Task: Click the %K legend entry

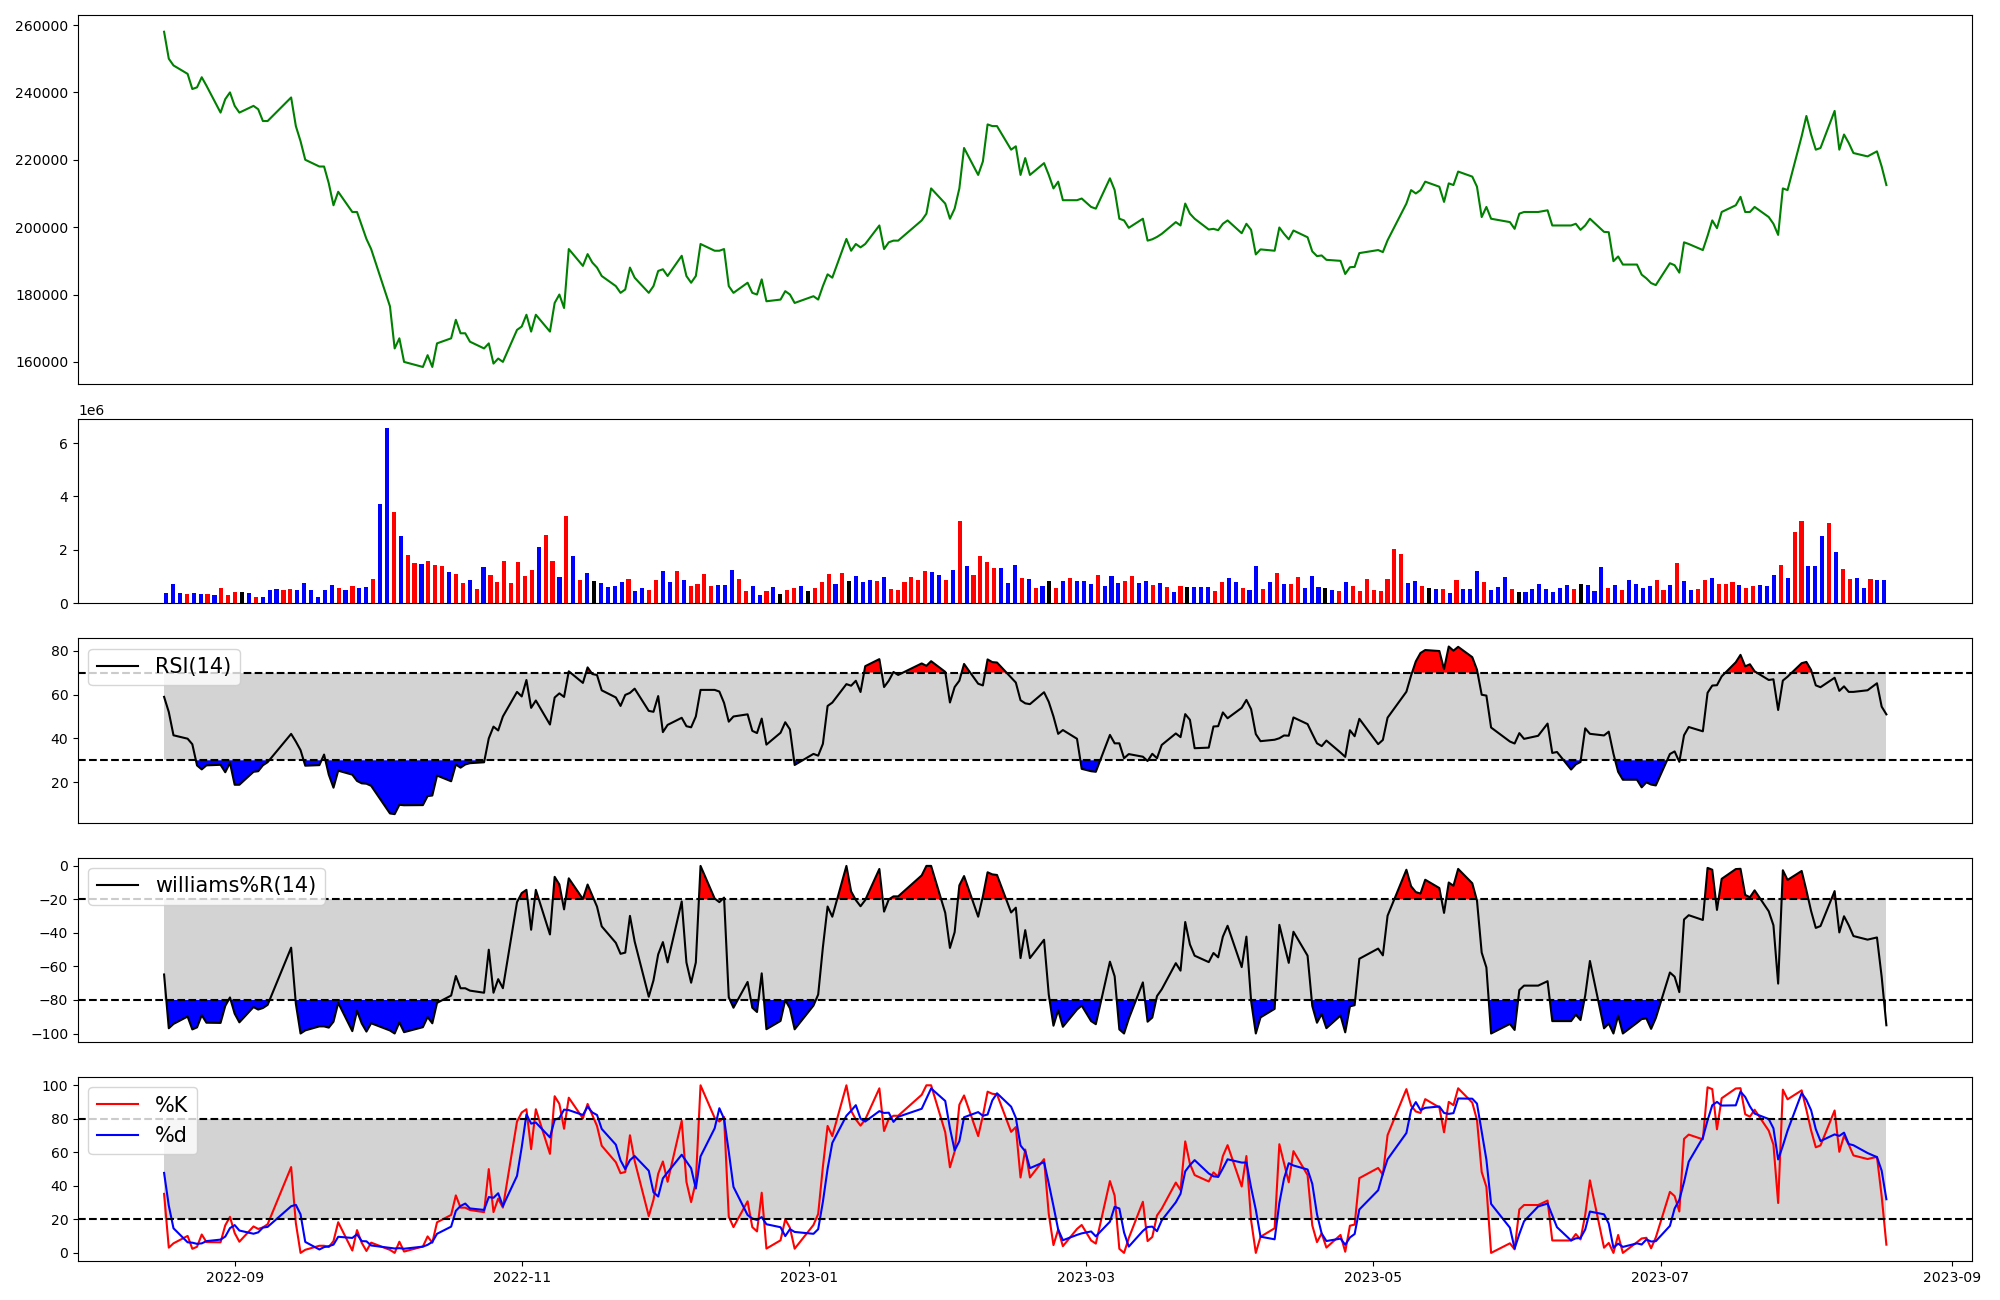Action: pos(171,1105)
